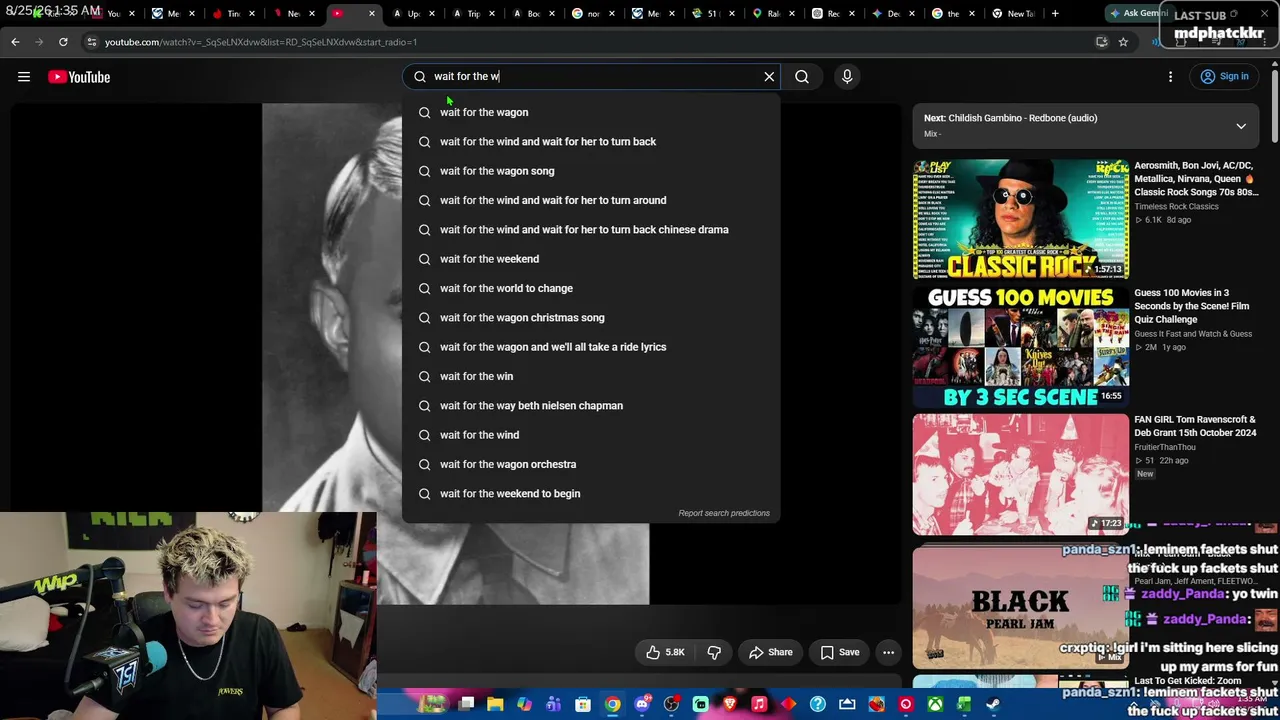Start voice search with microphone
This screenshot has width=1280, height=720.
coord(847,77)
